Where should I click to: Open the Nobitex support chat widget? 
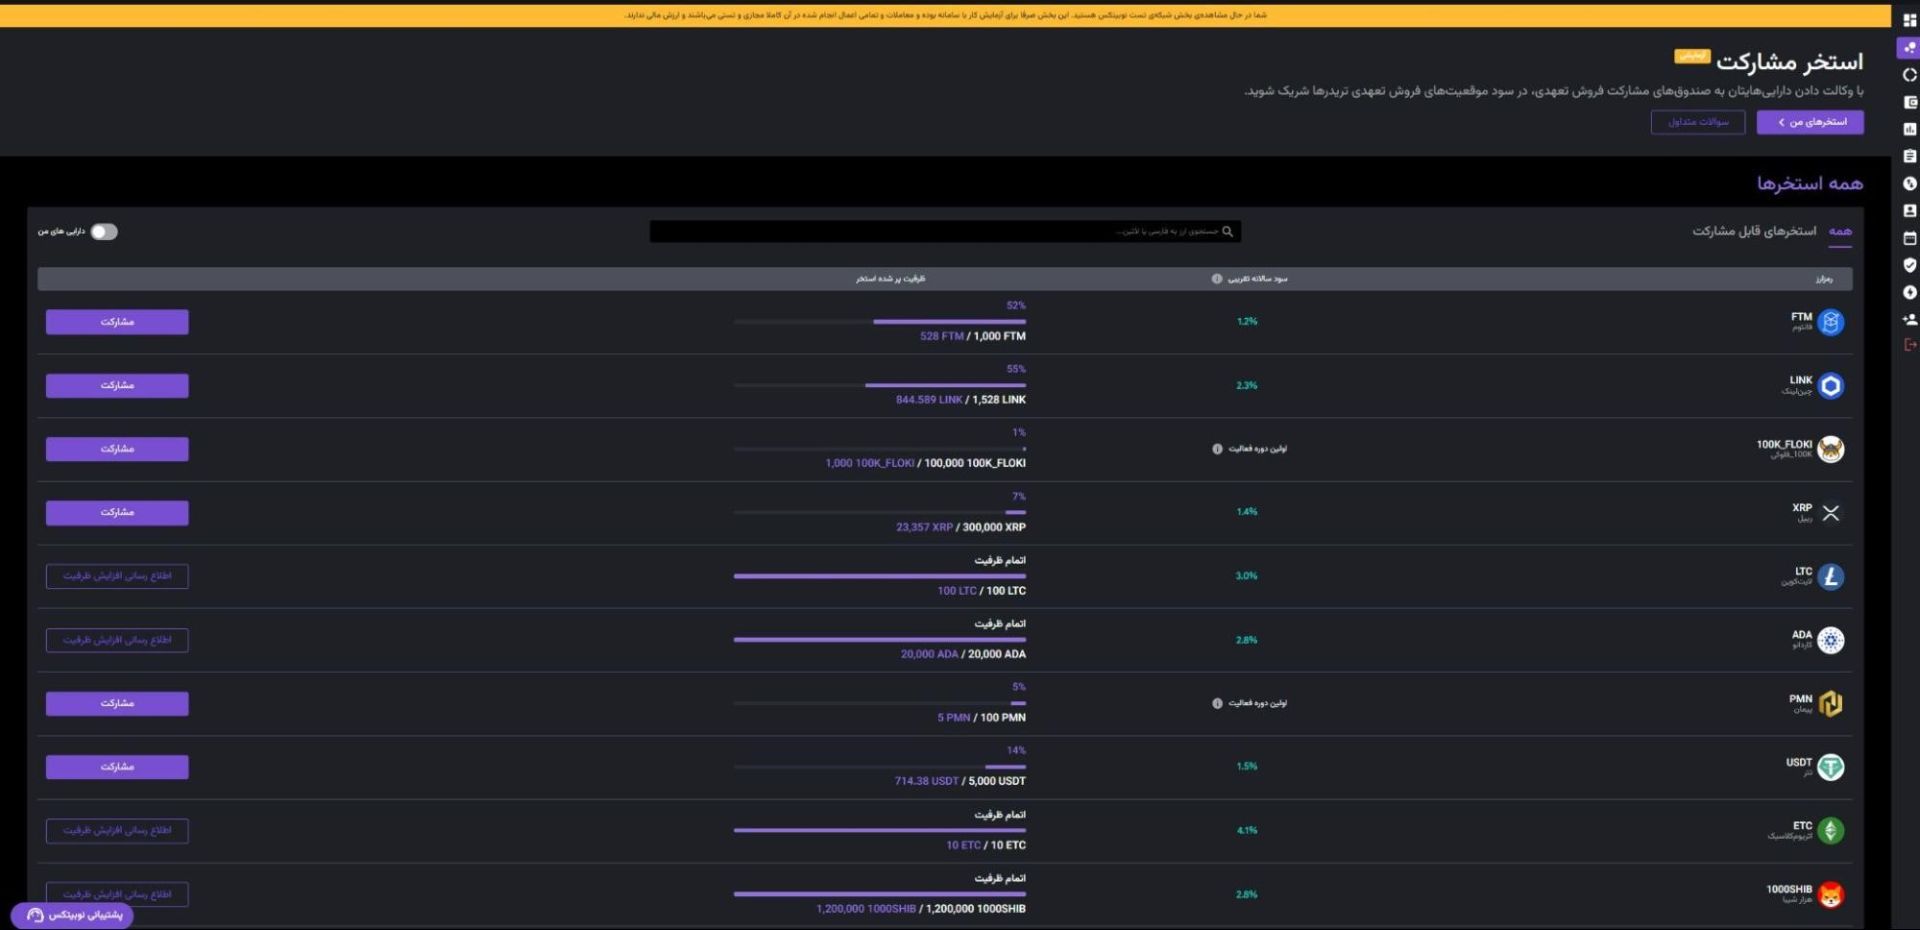(73, 915)
